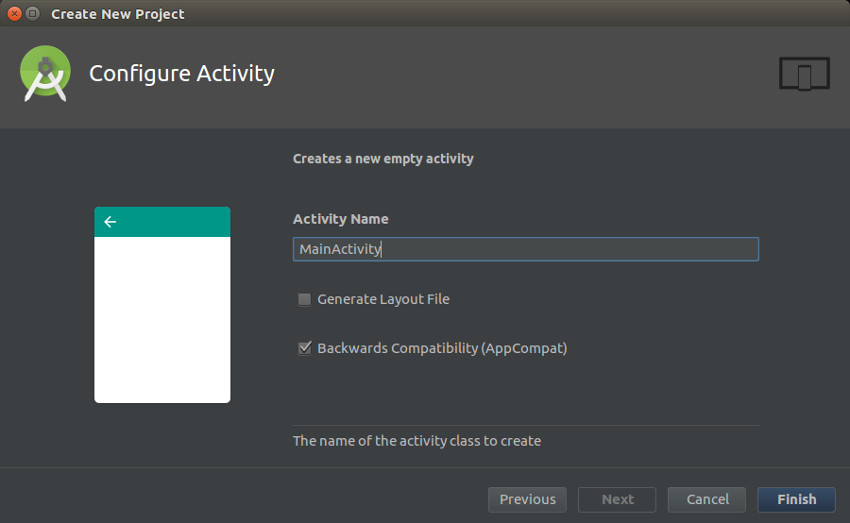Screen dimensions: 850x523
Task: Click the "Configure Activity" heading text
Action: pyautogui.click(x=182, y=74)
